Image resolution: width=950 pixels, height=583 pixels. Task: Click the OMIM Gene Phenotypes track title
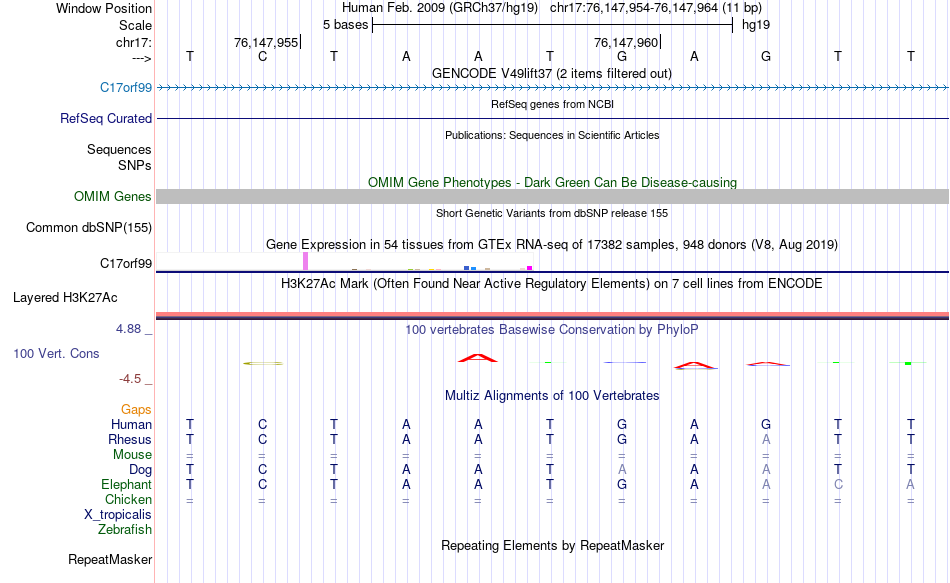tap(552, 182)
